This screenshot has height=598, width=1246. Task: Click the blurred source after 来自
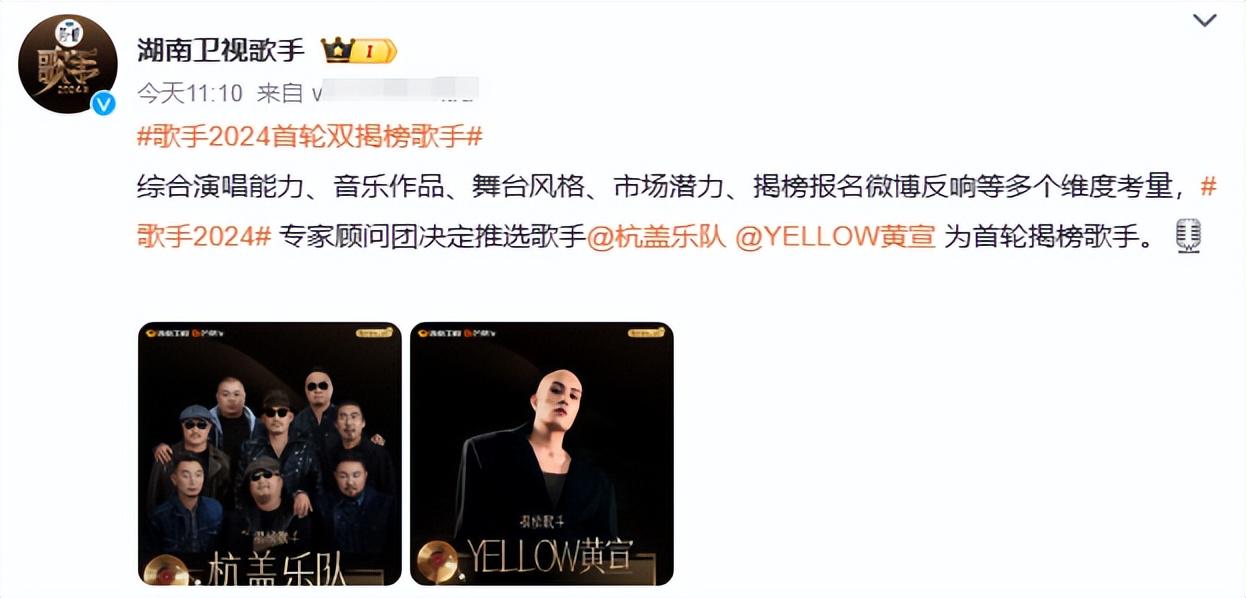click(395, 92)
